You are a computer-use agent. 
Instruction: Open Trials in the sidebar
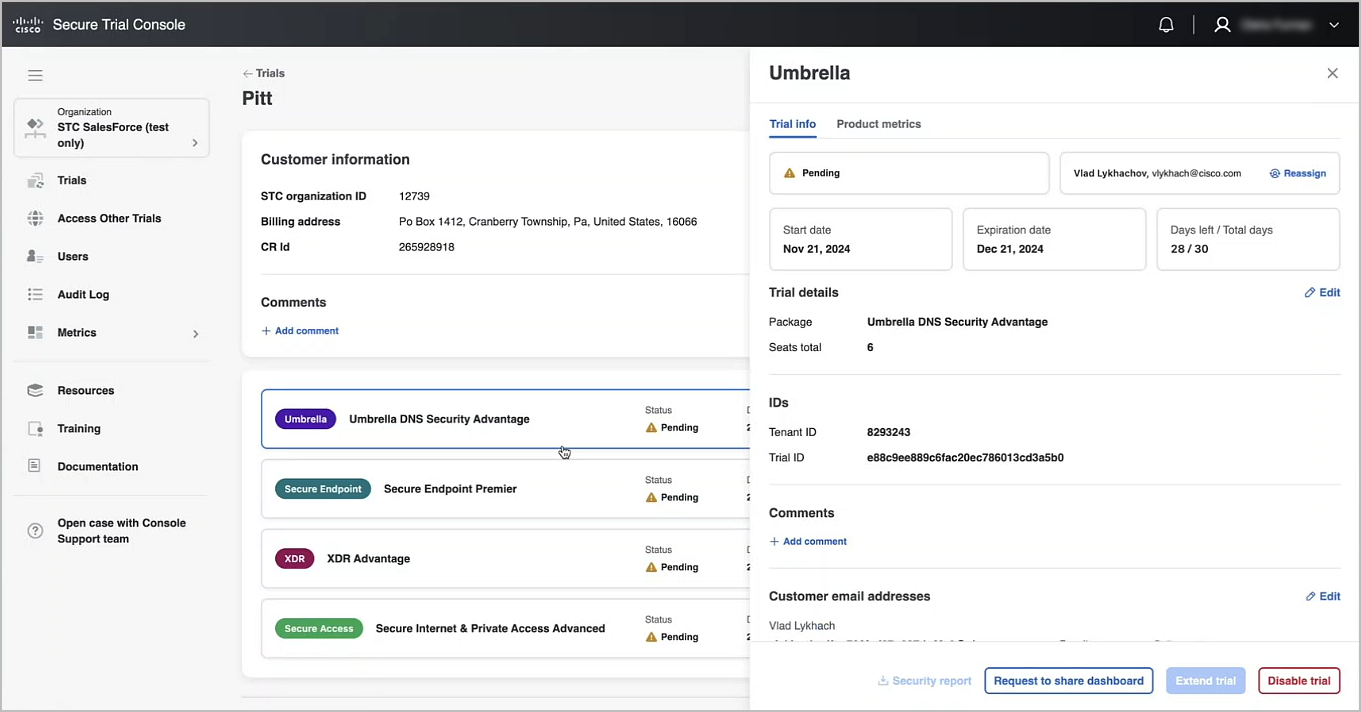pos(72,181)
